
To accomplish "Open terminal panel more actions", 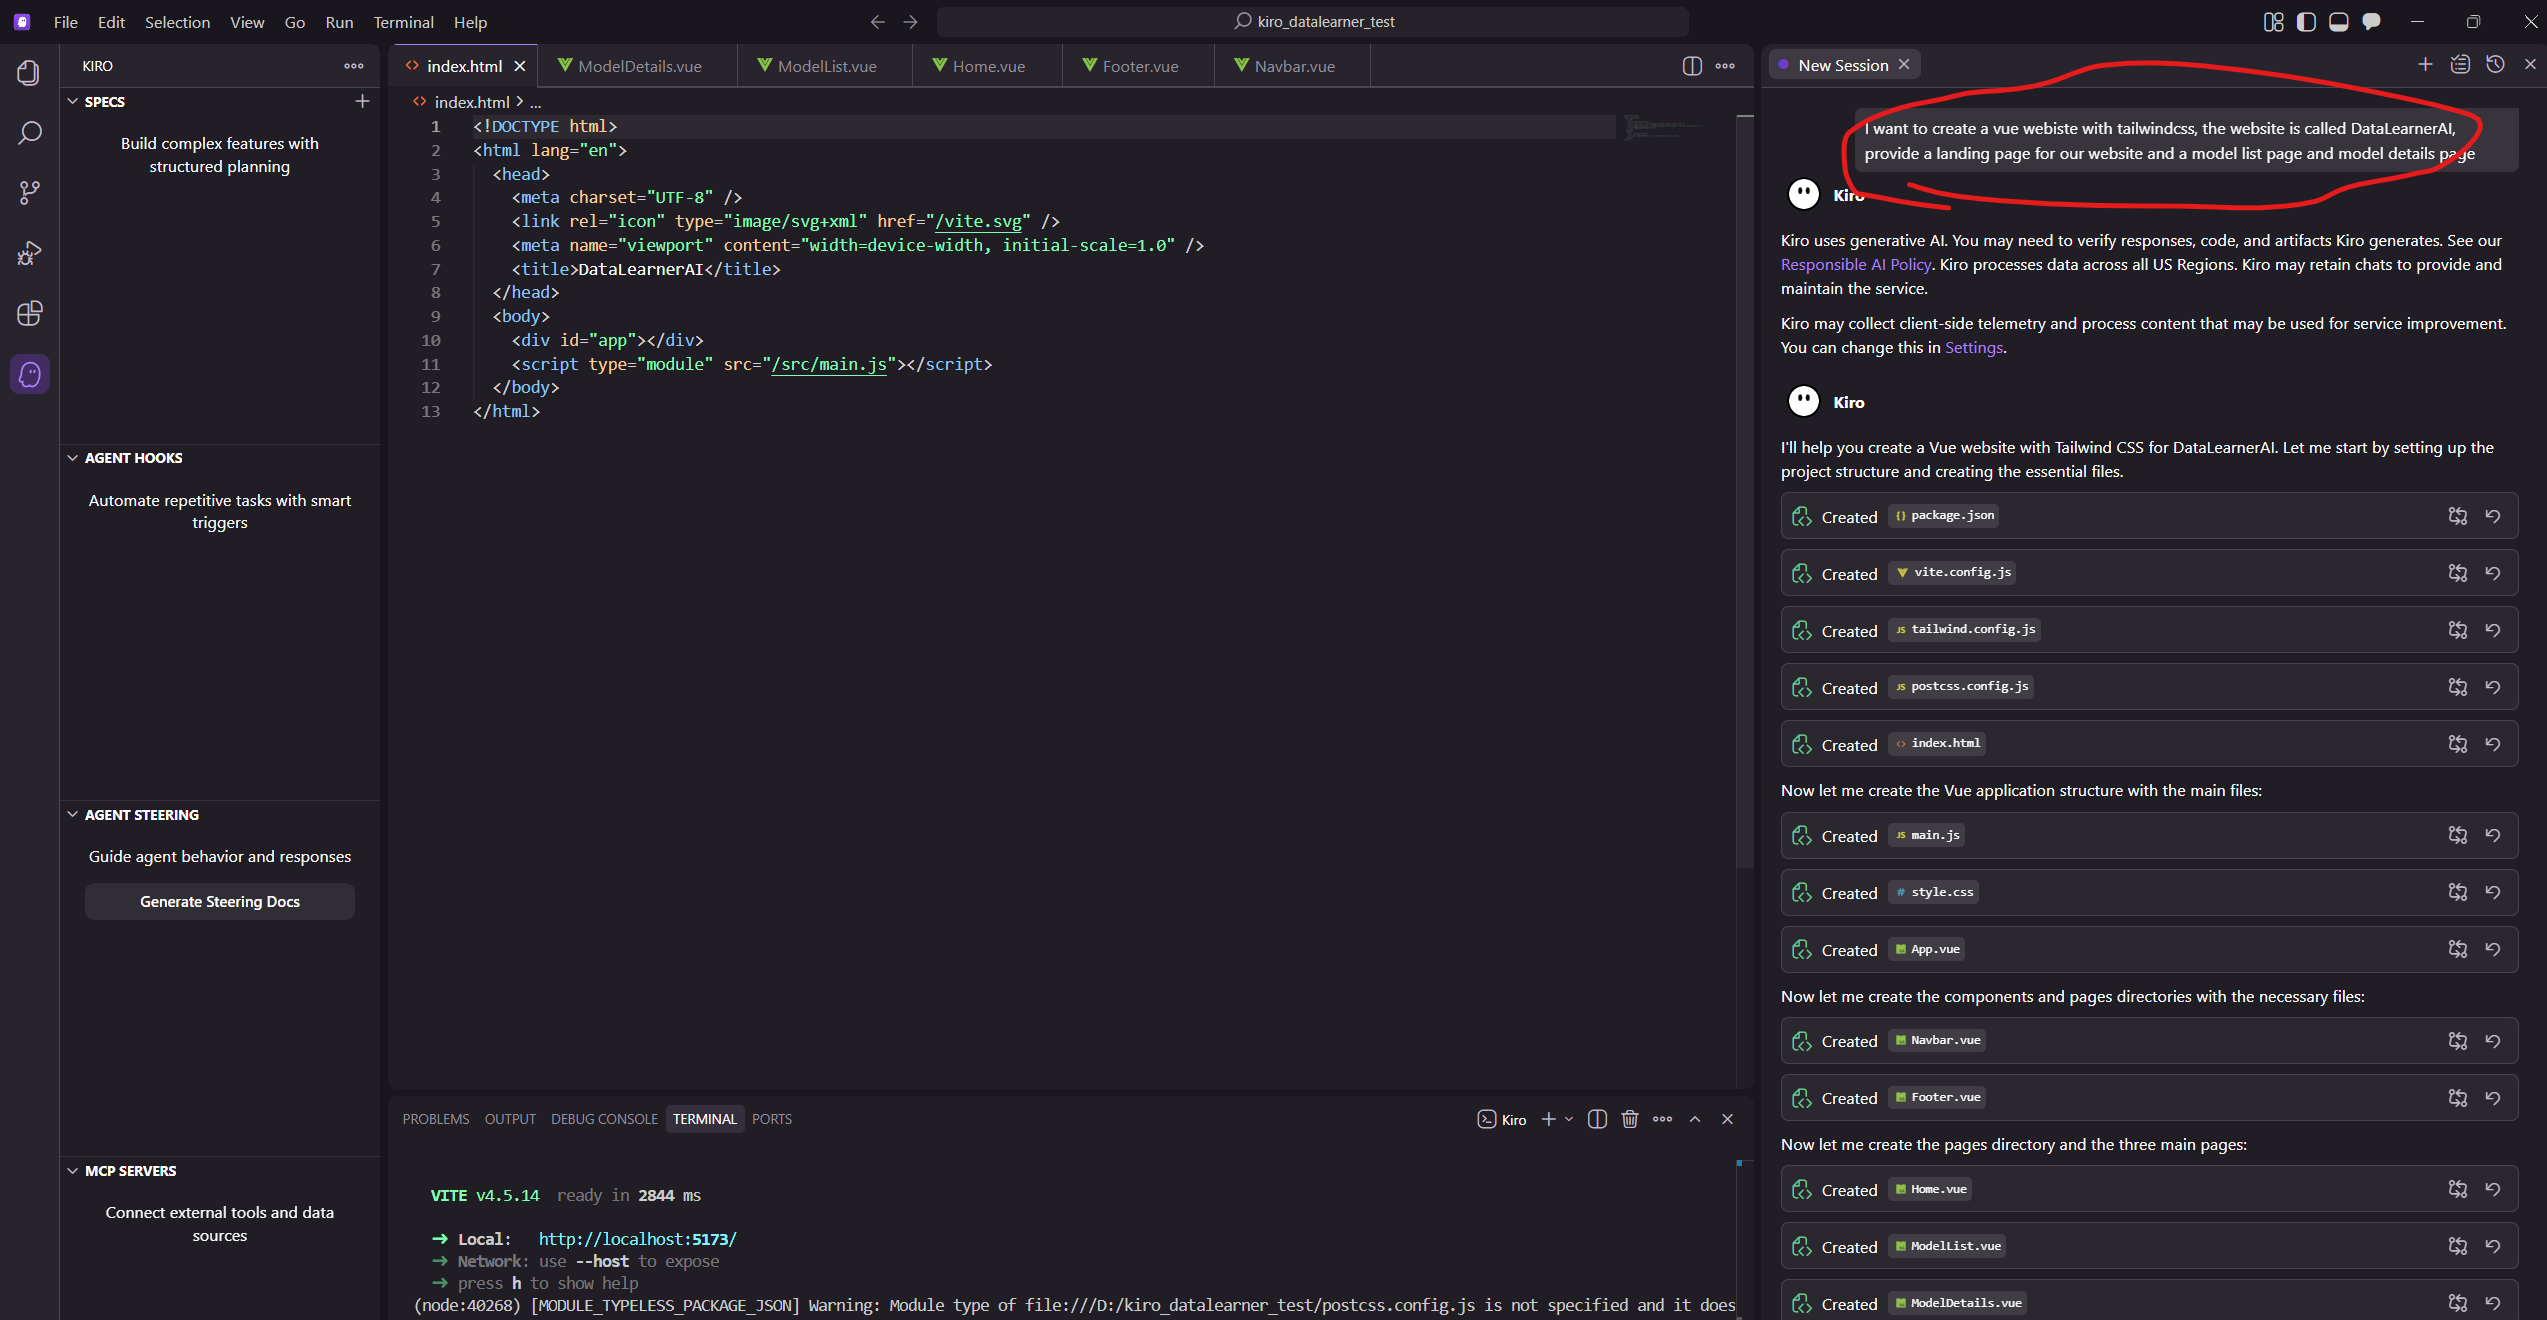I will pyautogui.click(x=1662, y=1119).
